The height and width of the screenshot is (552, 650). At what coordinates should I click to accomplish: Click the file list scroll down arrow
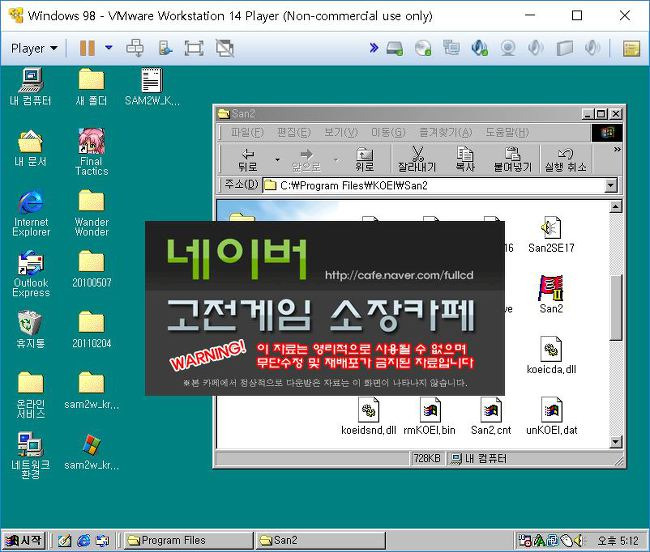pos(616,442)
